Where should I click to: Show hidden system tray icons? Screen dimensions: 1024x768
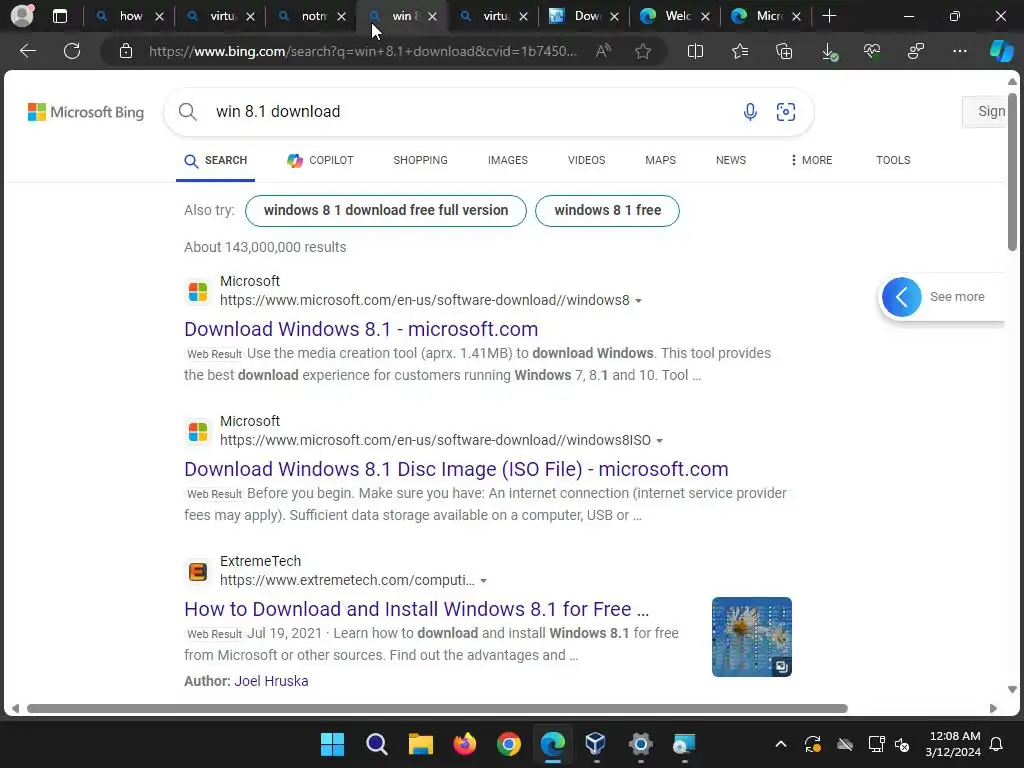pos(780,744)
